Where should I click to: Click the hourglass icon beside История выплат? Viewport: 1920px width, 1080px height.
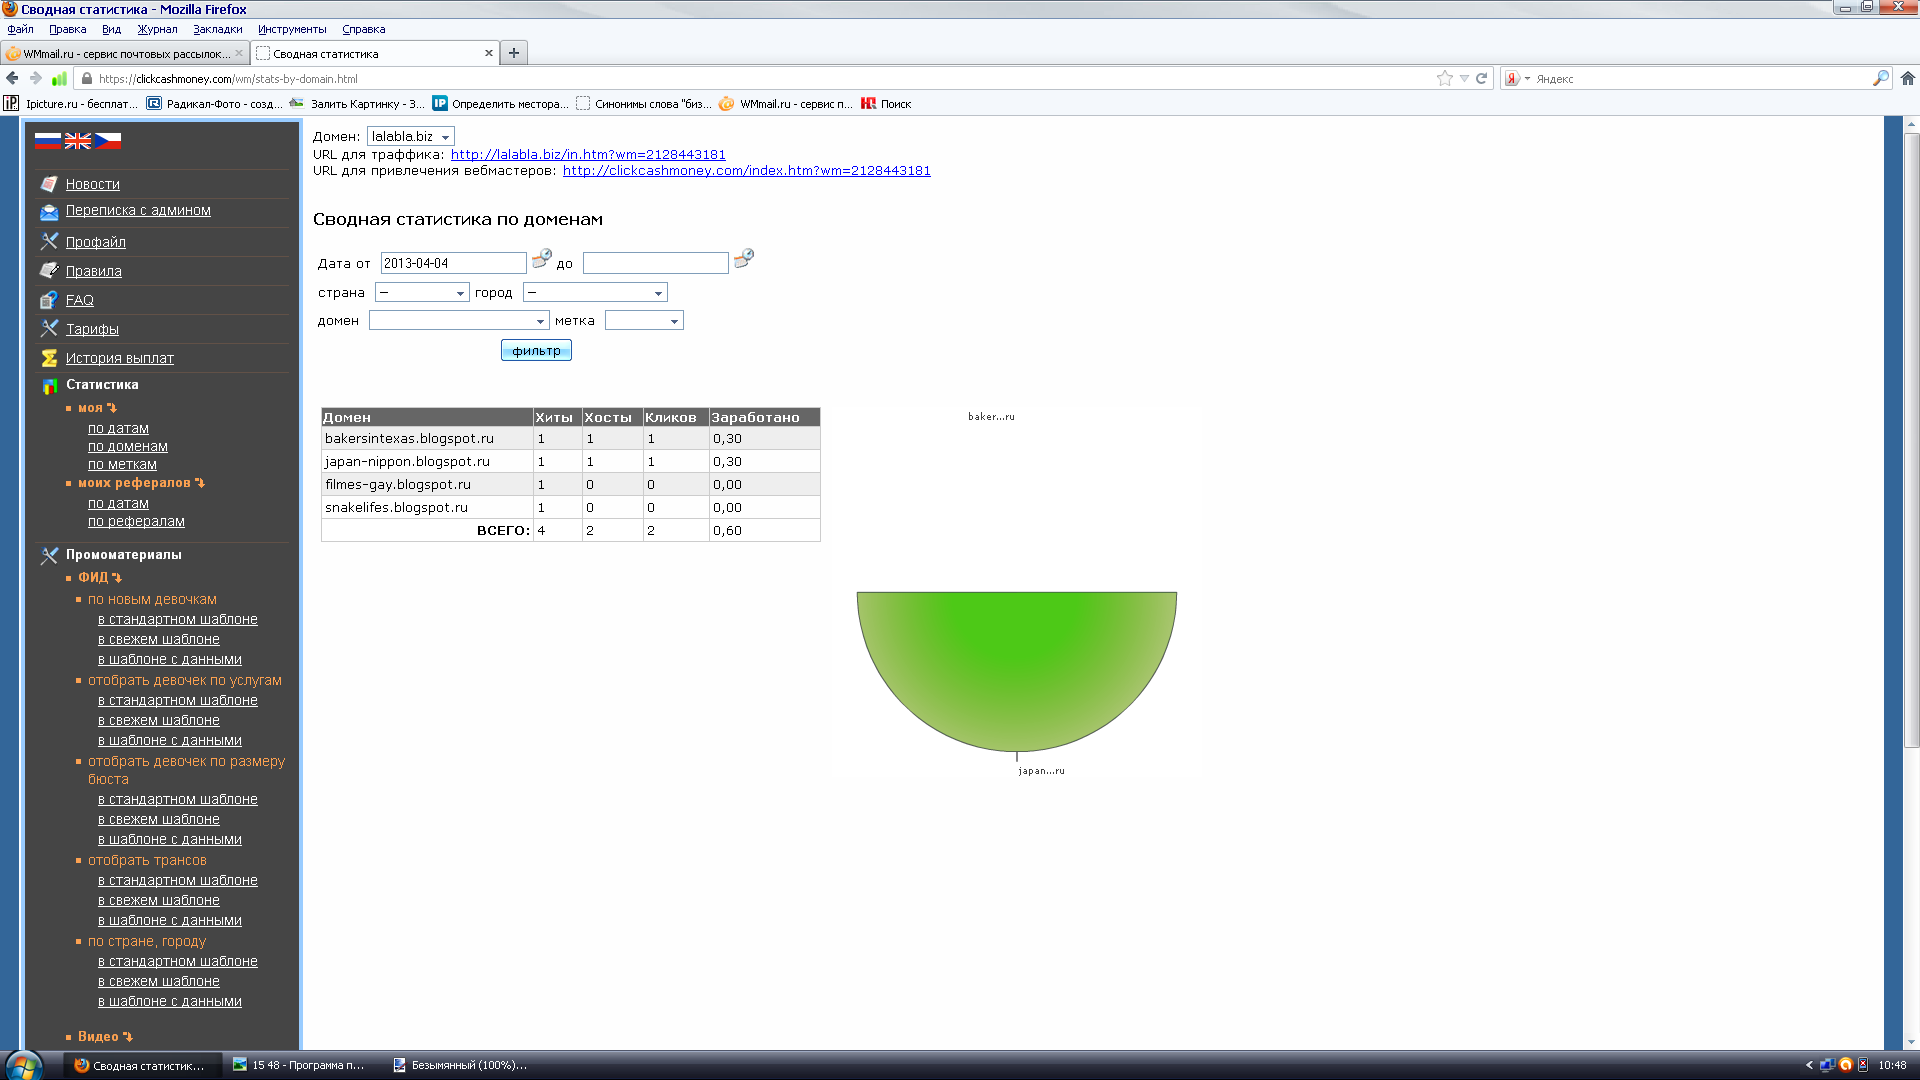tap(49, 358)
